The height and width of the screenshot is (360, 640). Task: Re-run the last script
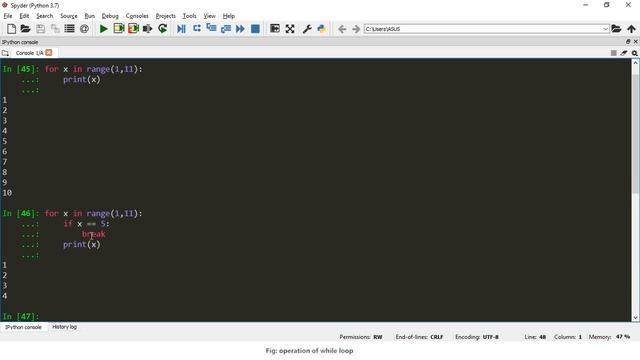pyautogui.click(x=162, y=29)
